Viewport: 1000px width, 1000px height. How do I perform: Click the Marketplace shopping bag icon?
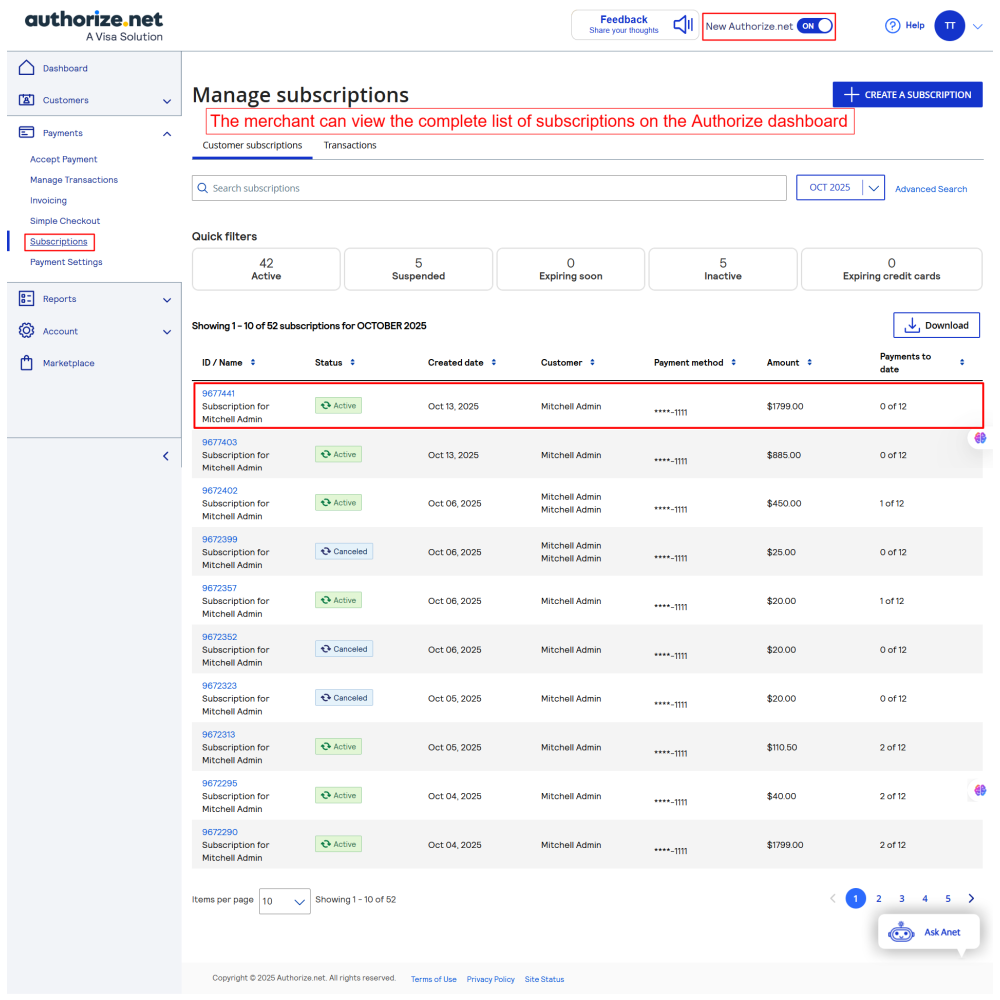pyautogui.click(x=26, y=363)
